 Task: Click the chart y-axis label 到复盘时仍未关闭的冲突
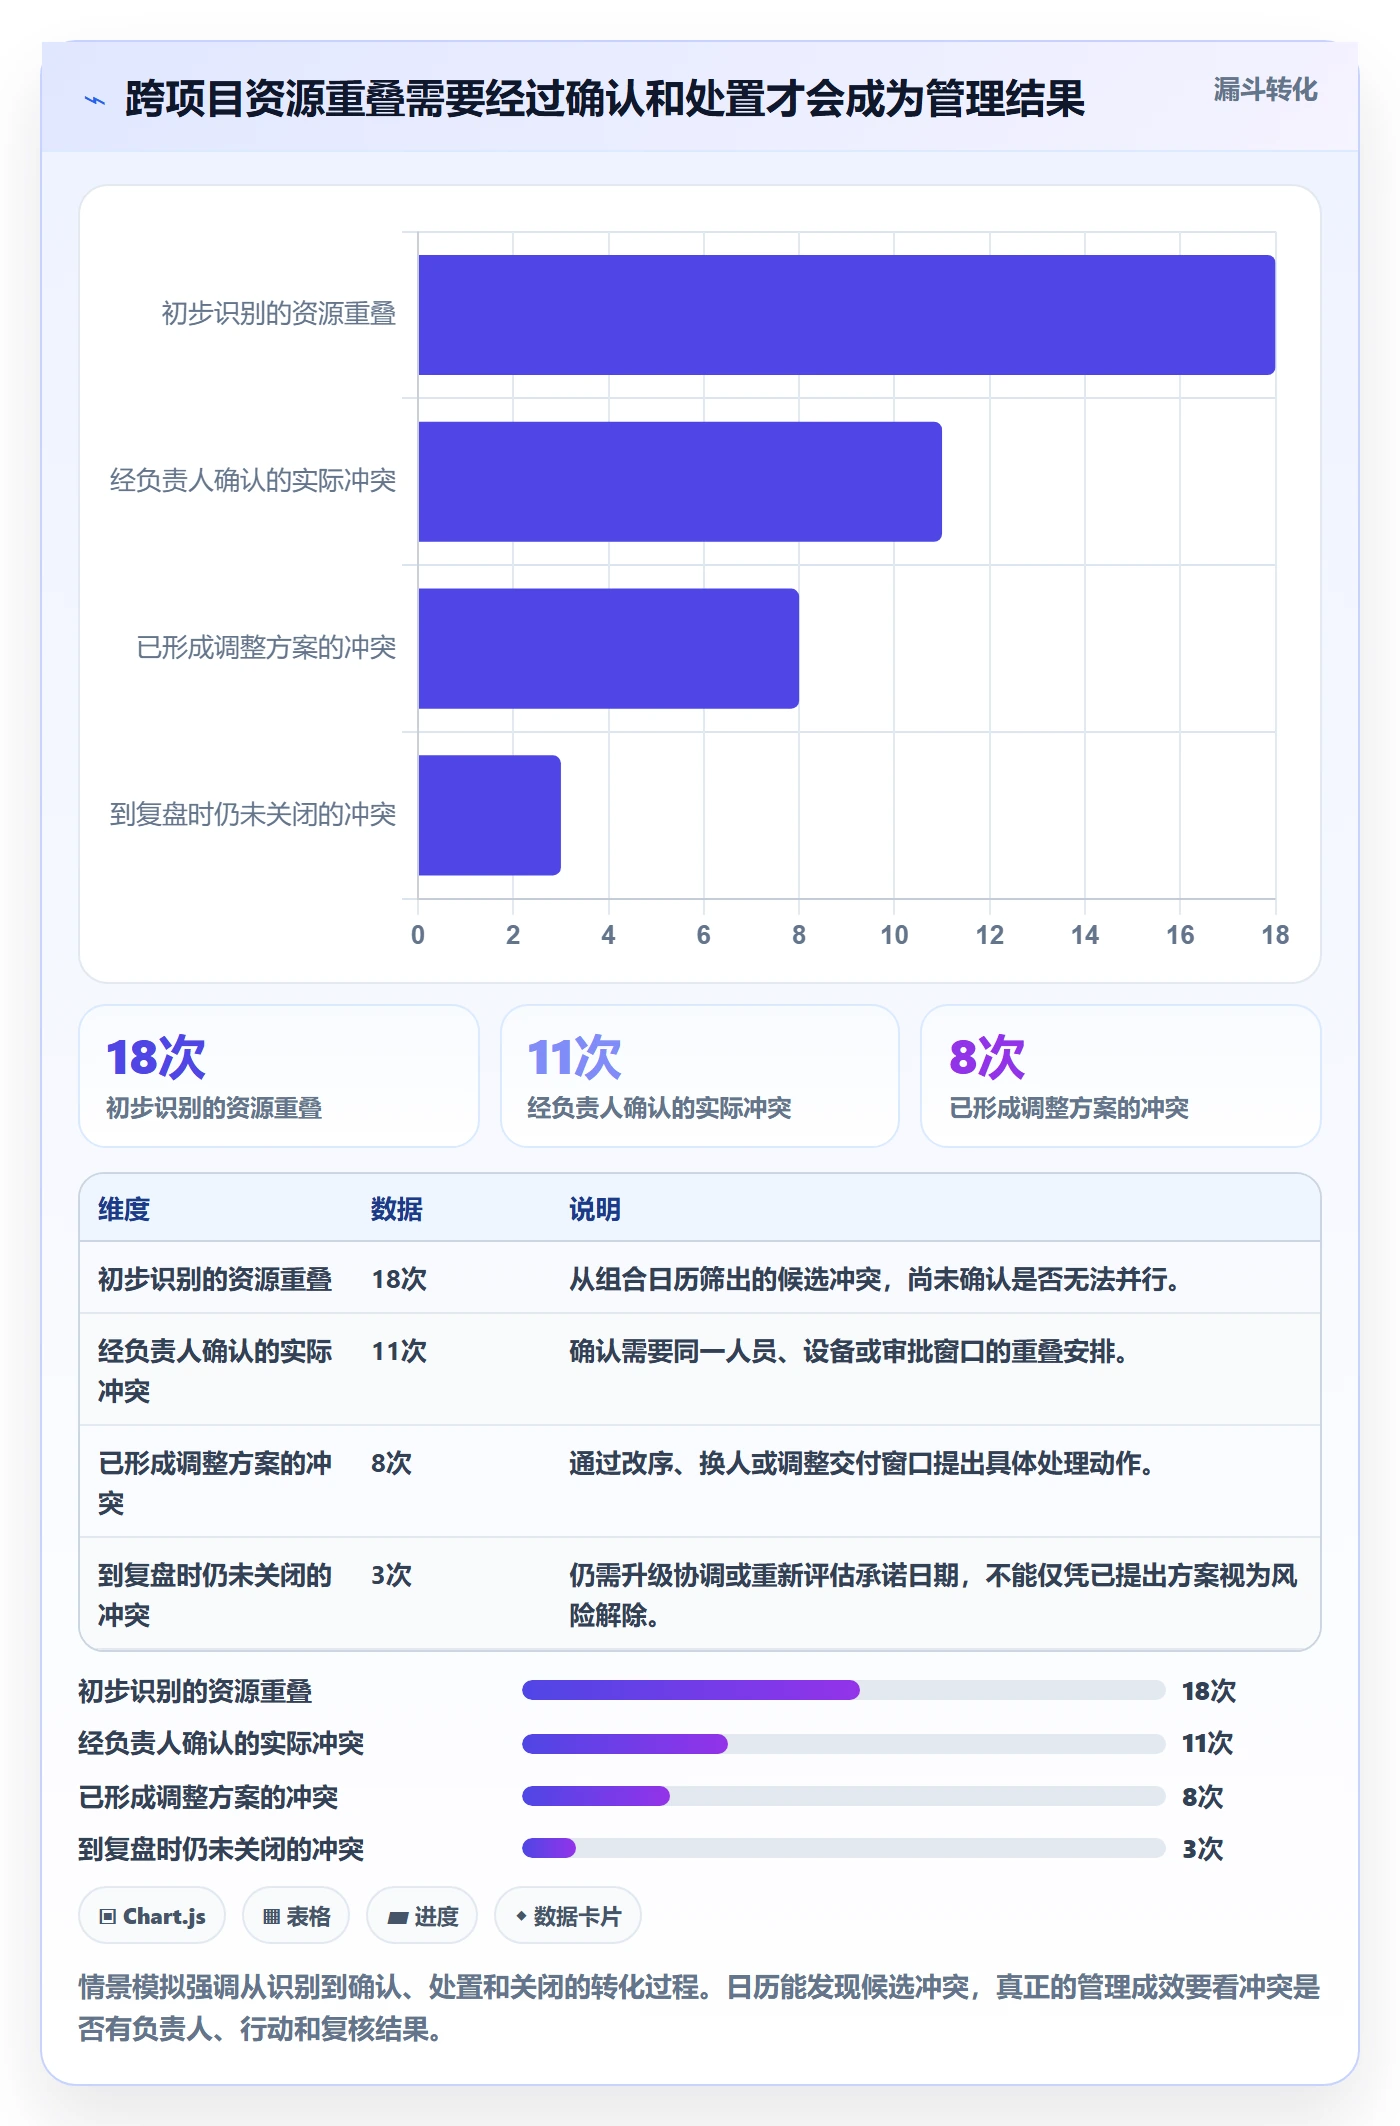[x=253, y=814]
